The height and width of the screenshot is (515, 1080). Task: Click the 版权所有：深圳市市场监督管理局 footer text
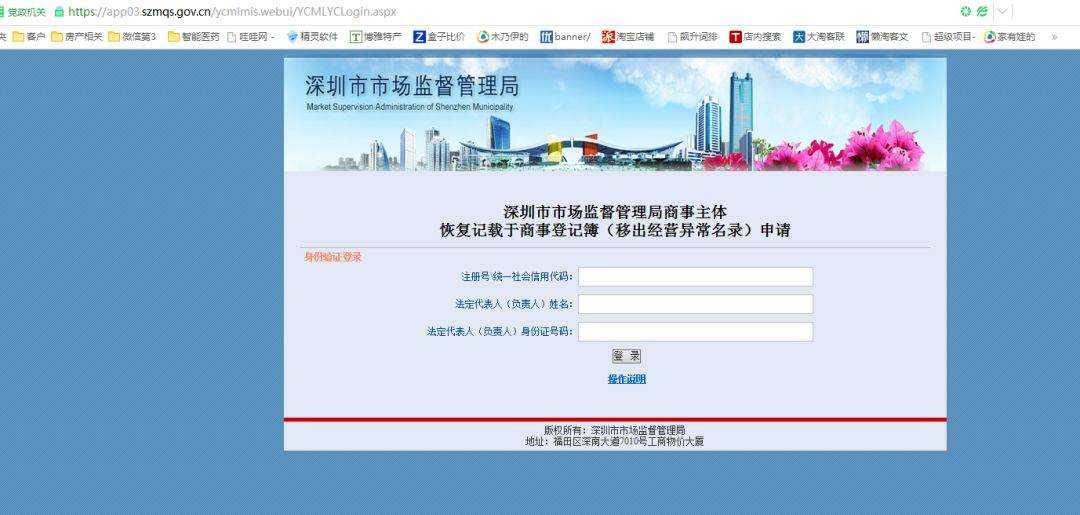coord(614,430)
